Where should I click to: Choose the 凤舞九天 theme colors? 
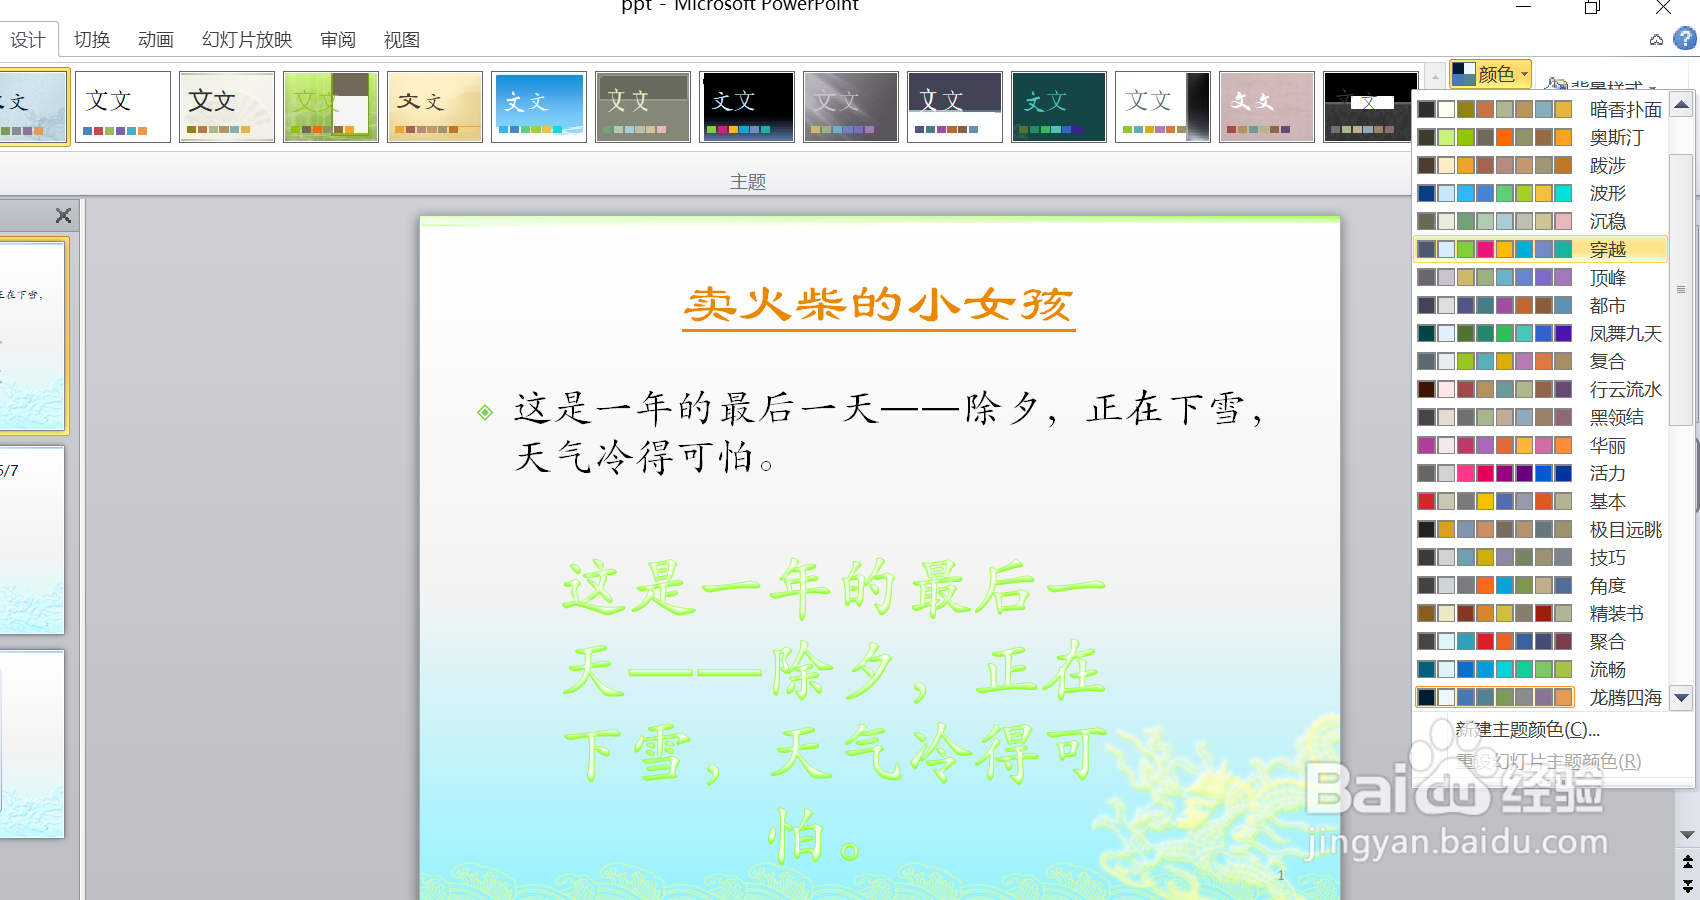click(x=1541, y=333)
